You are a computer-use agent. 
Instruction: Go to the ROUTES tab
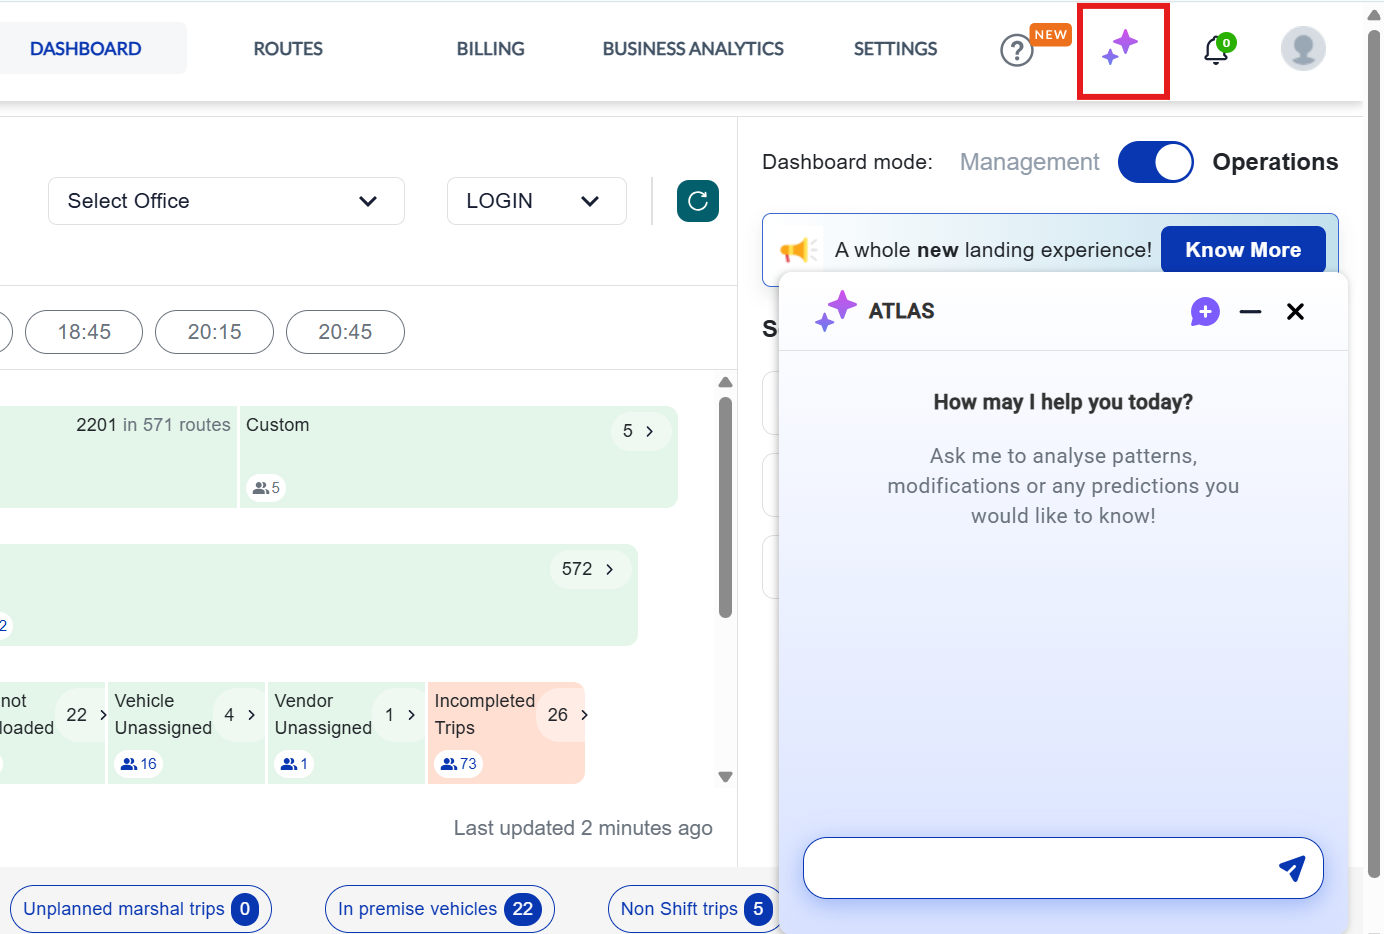(x=288, y=48)
